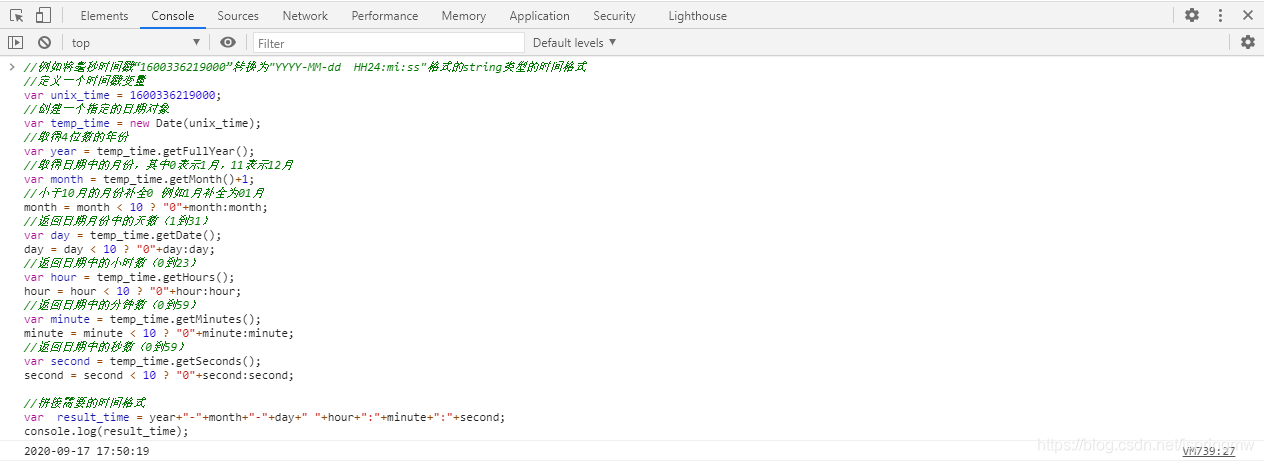This screenshot has width=1264, height=463.
Task: Activate the inspect element picker icon
Action: point(16,15)
